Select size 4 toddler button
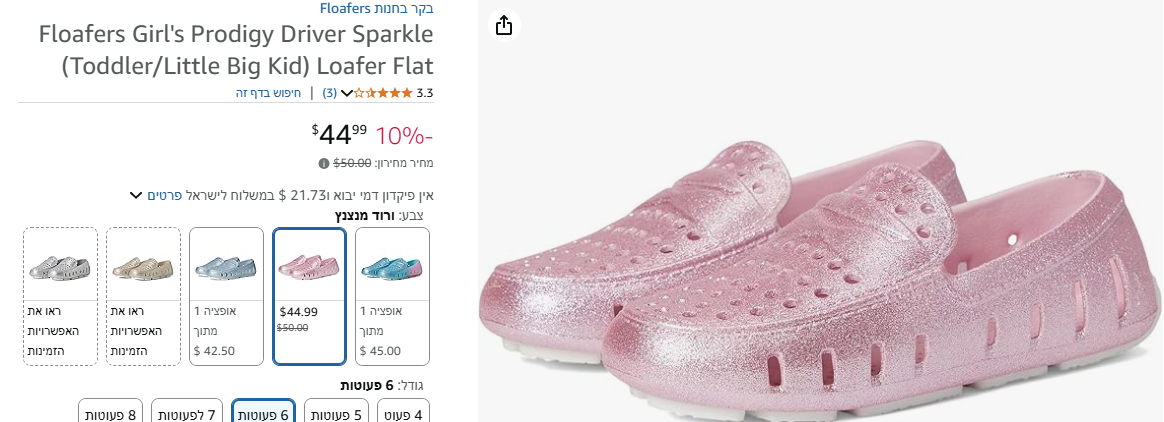Viewport: 1164px width, 422px height. 404,413
